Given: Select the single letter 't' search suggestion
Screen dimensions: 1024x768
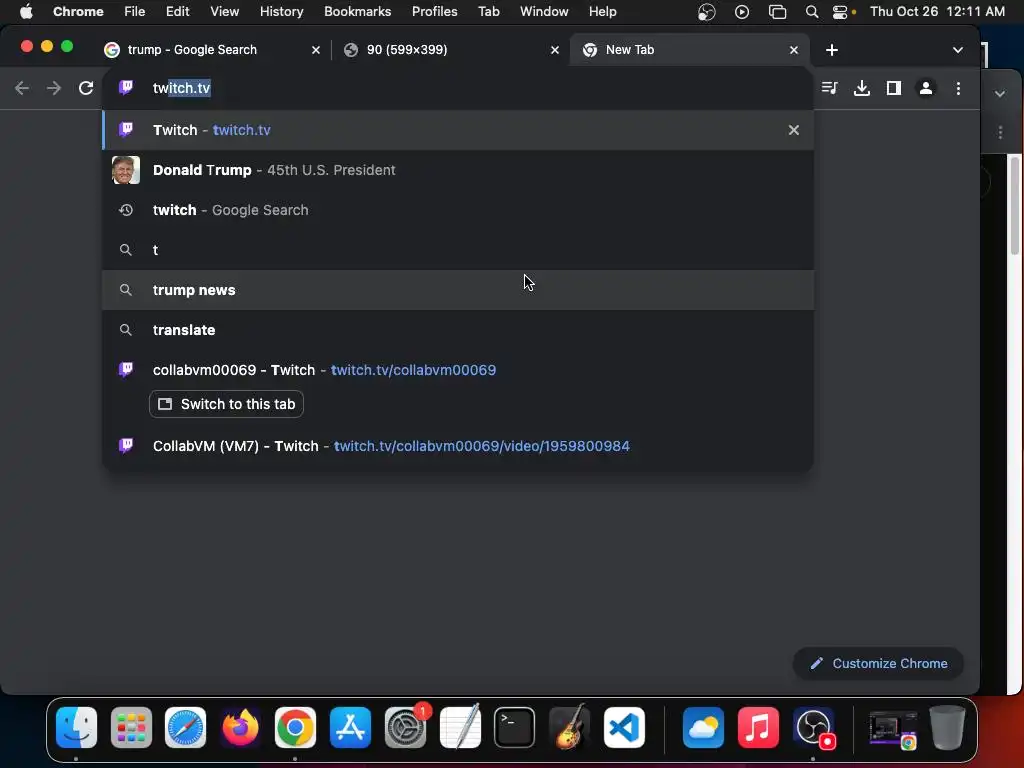Looking at the screenshot, I should coord(458,250).
